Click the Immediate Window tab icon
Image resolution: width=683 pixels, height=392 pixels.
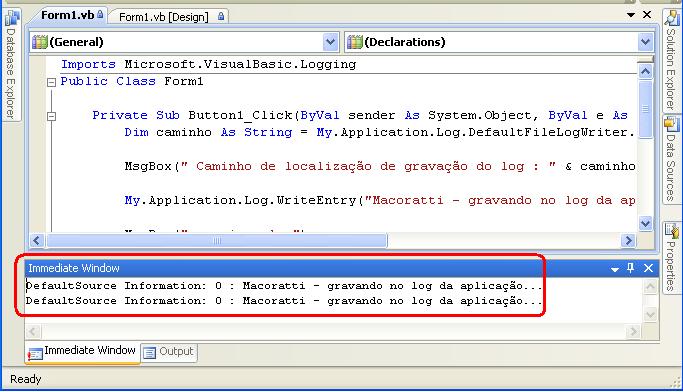click(35, 354)
